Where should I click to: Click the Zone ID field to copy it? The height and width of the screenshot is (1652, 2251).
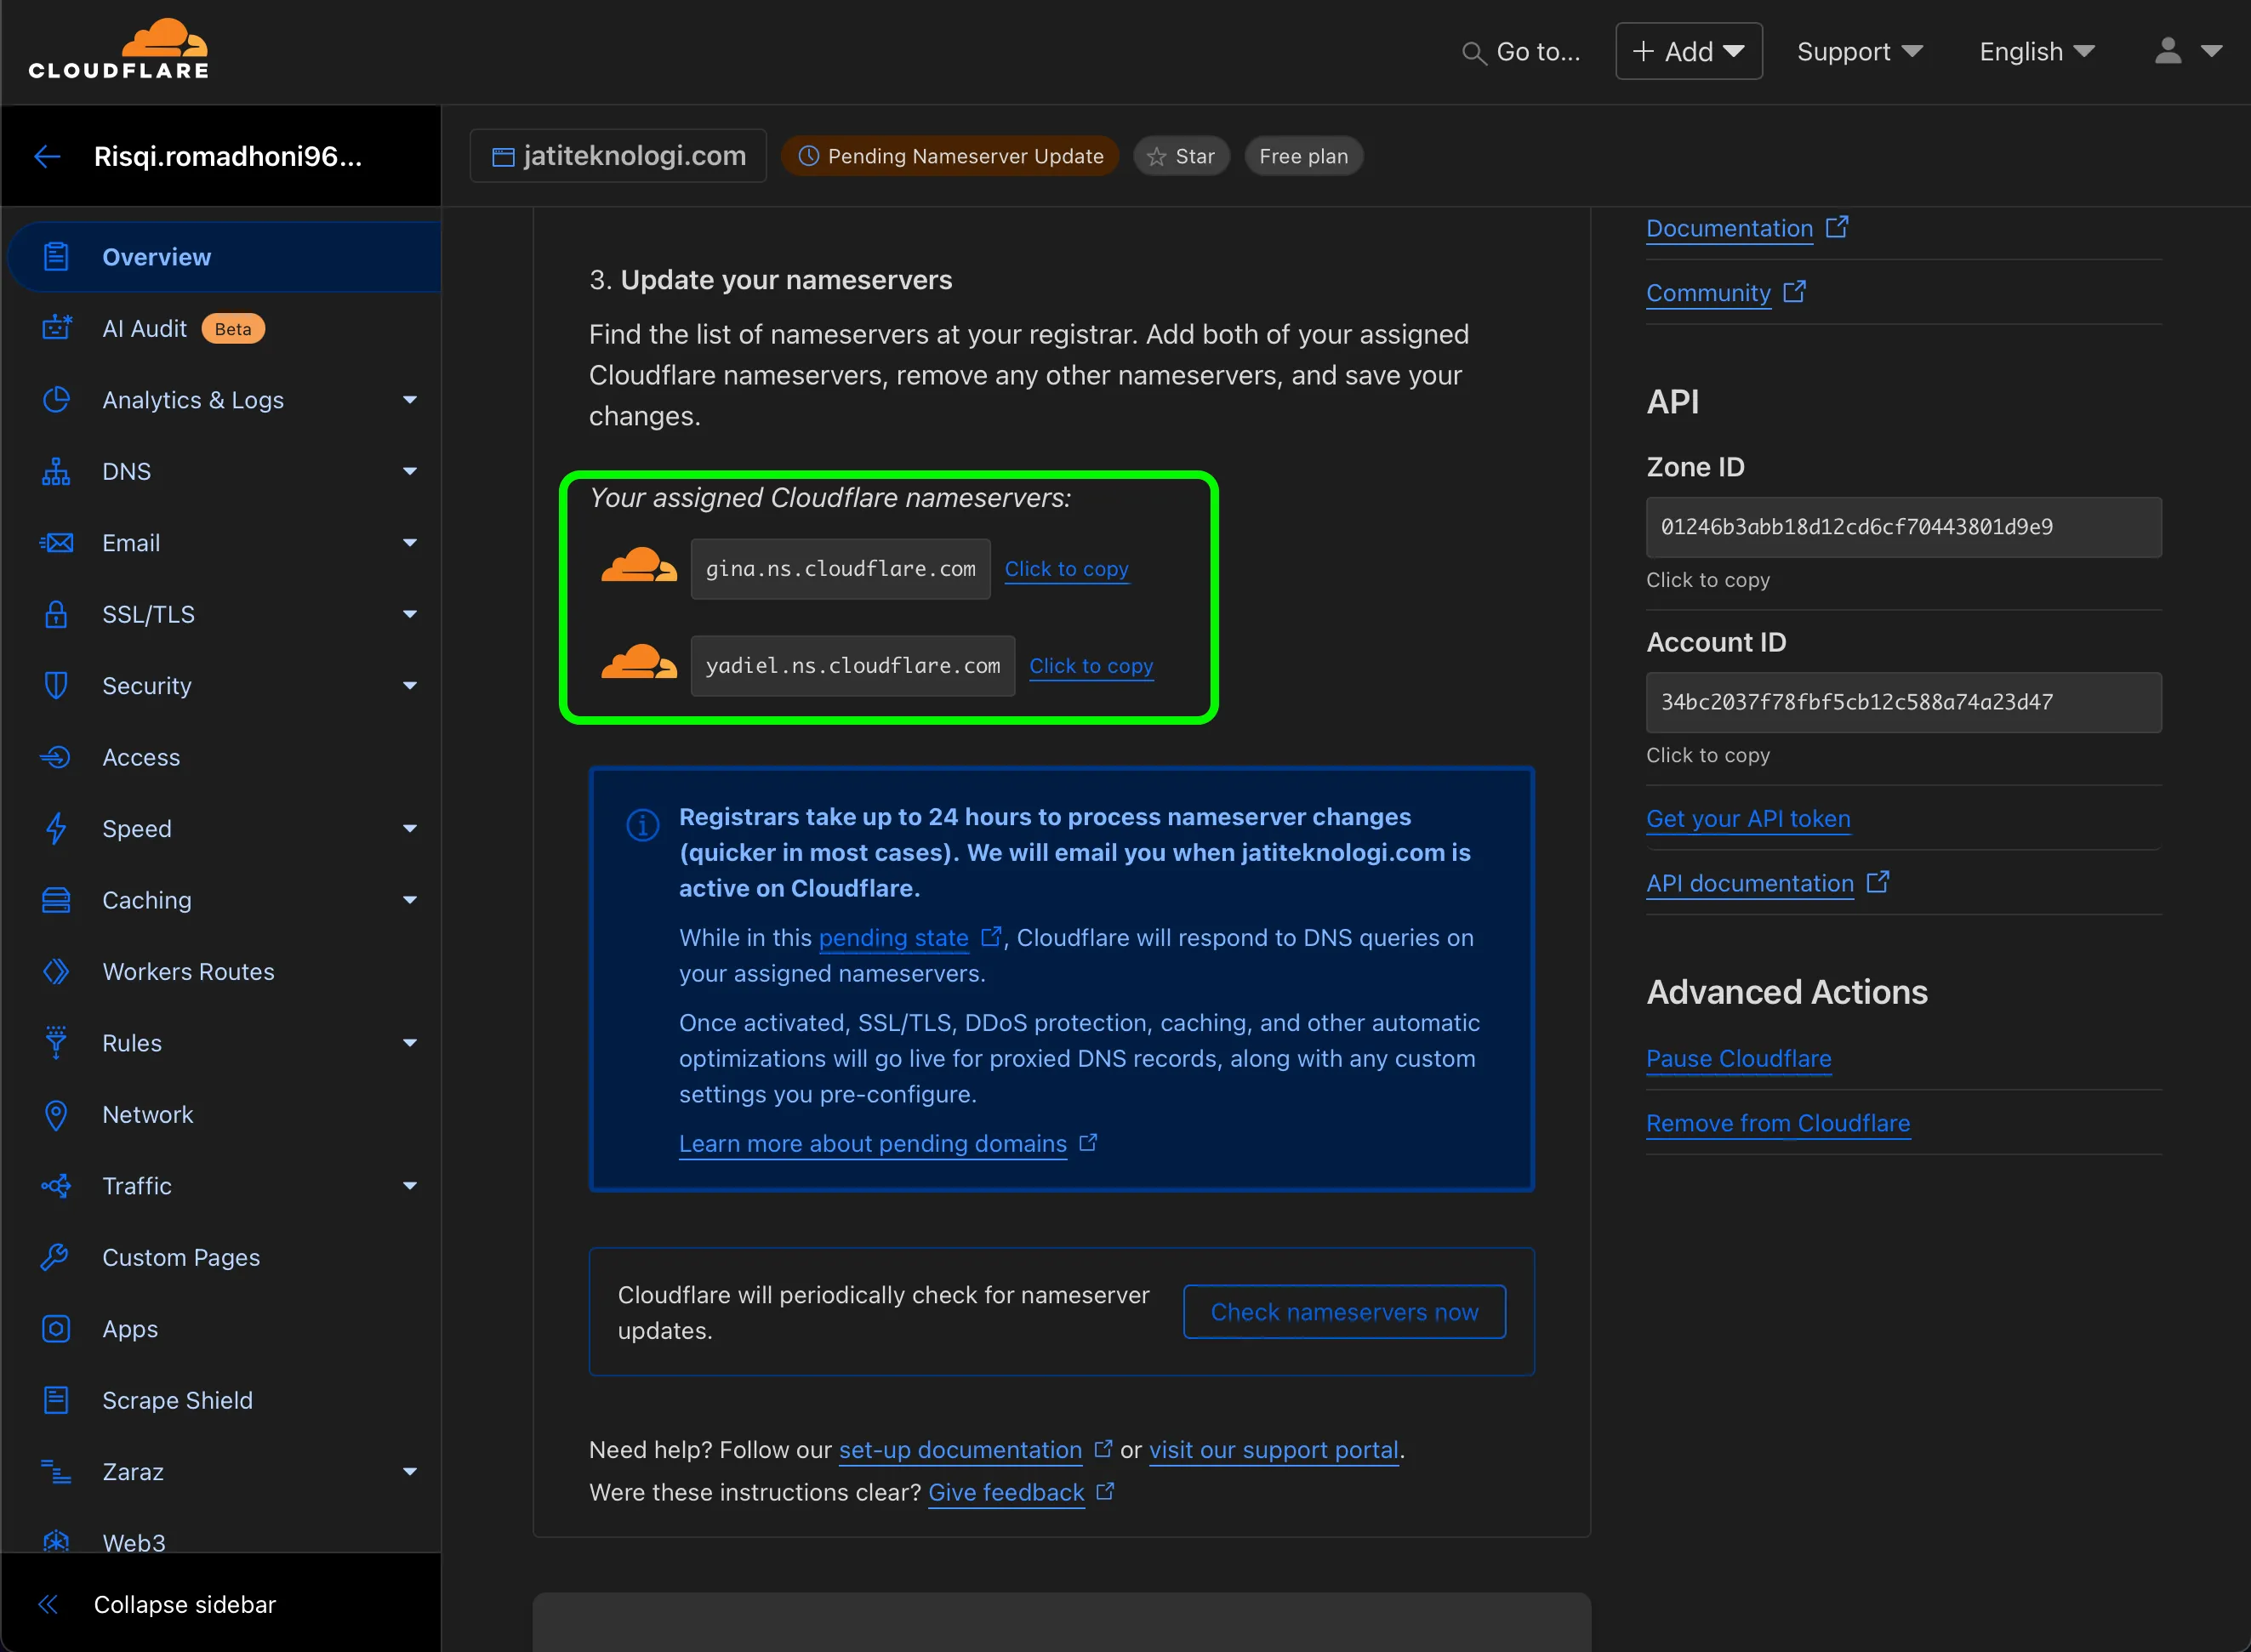coord(1901,527)
